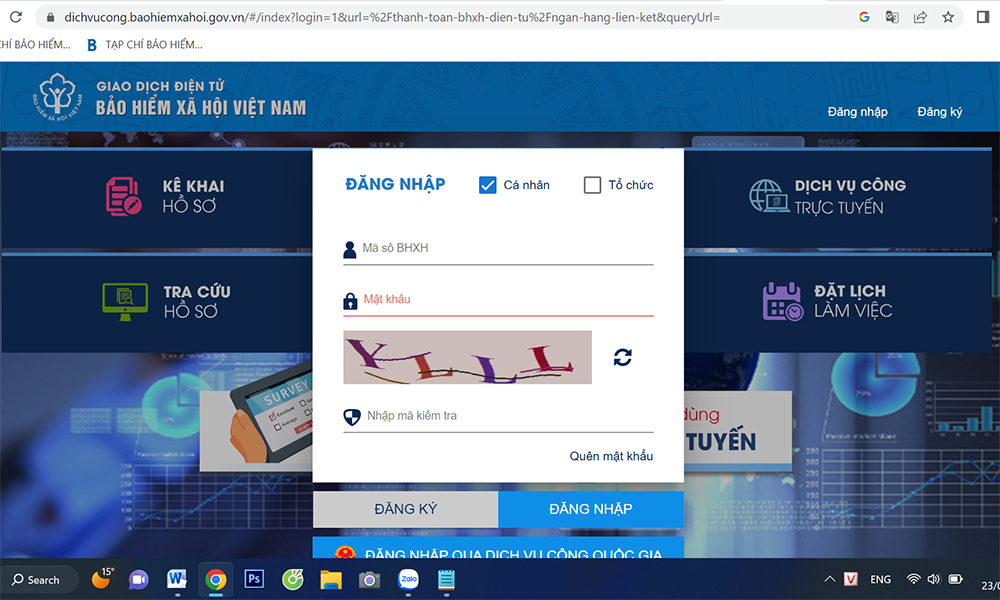
Task: Open the weather widget showing 15°
Action: click(x=103, y=577)
